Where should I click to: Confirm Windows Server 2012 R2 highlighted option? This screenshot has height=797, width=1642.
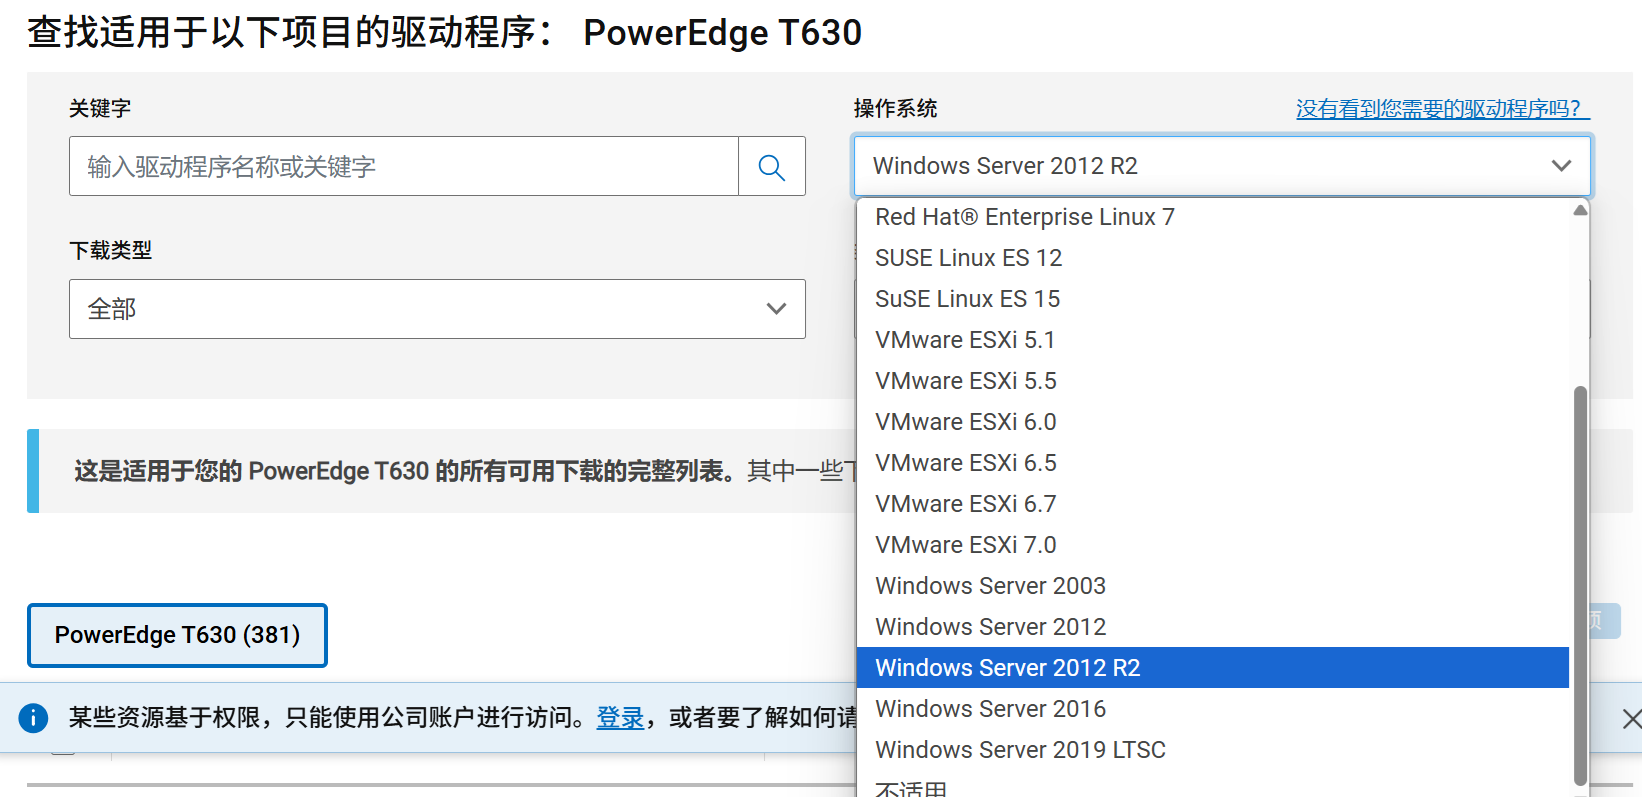pos(1007,667)
